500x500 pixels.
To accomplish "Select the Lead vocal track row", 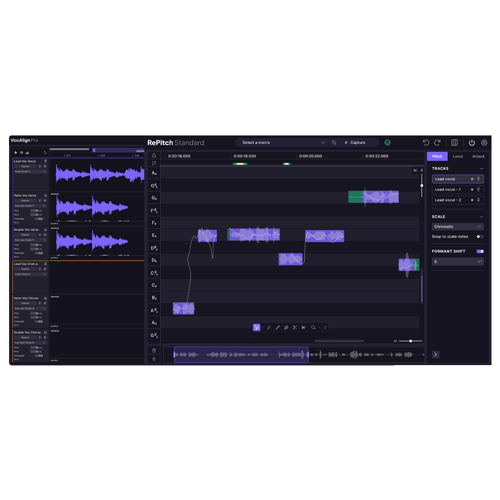I will (458, 179).
